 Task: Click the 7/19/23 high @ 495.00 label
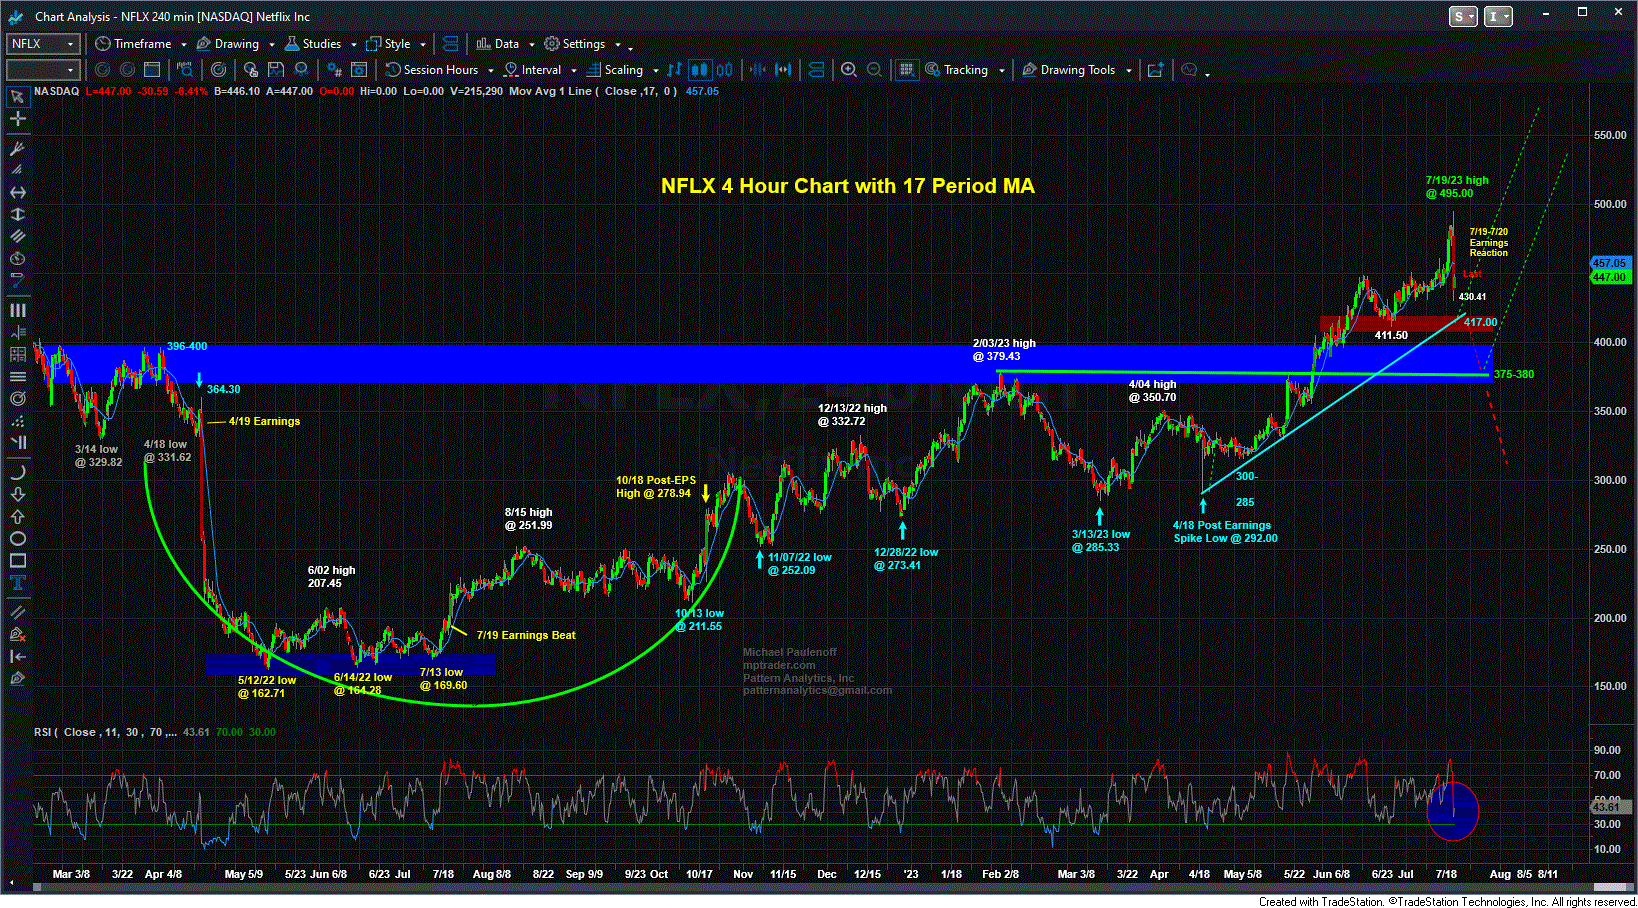point(1456,187)
